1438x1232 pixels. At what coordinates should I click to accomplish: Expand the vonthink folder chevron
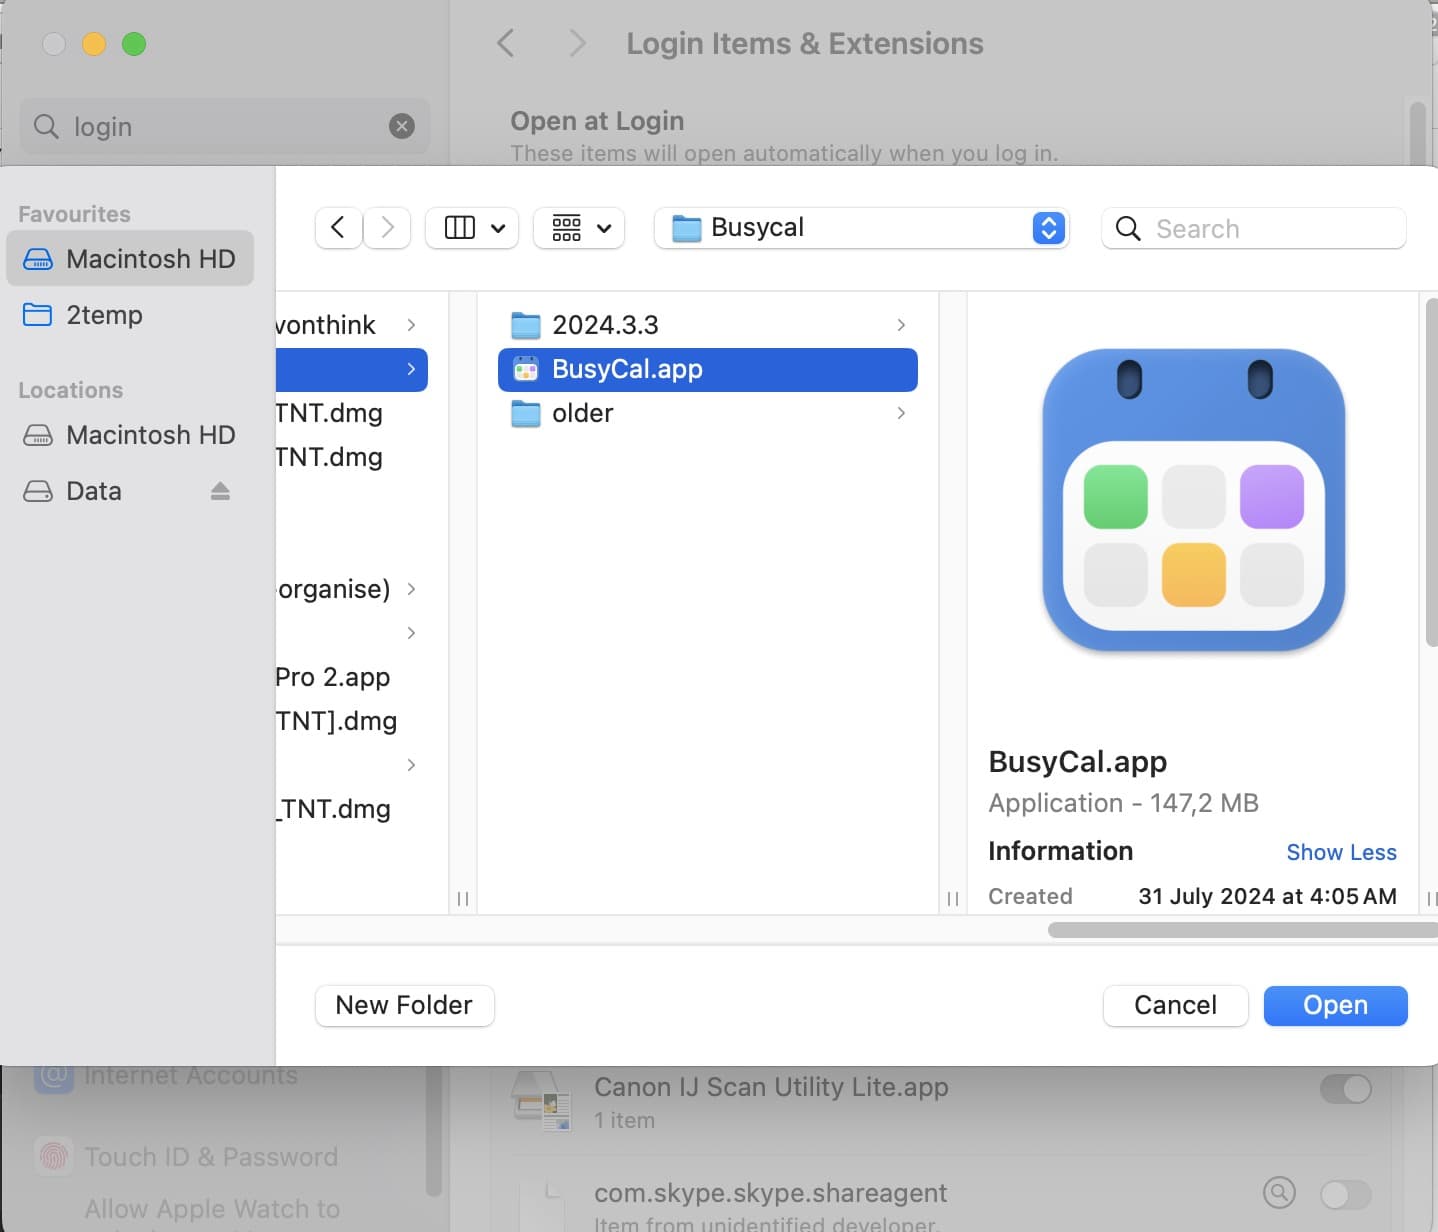(411, 325)
